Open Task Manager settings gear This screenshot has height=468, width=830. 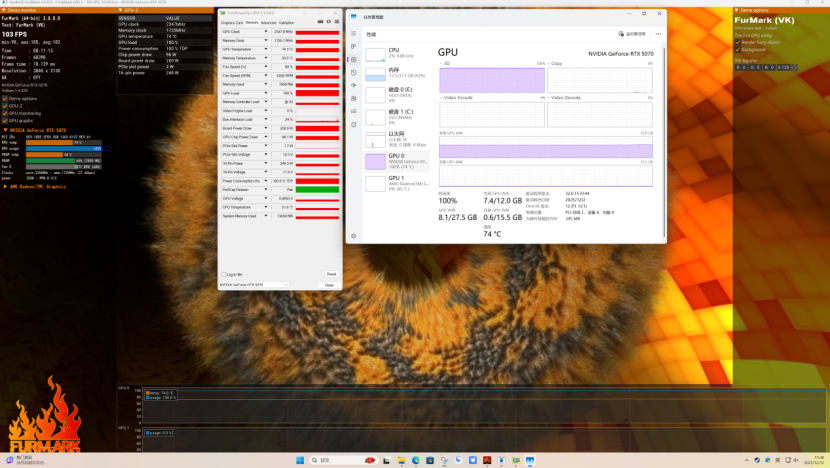(x=354, y=236)
